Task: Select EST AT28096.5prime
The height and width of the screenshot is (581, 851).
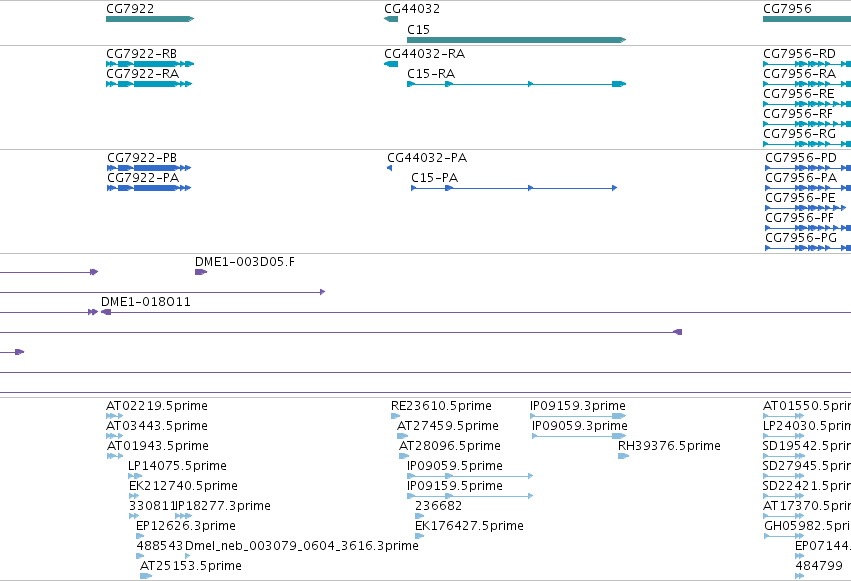Action: click(x=450, y=446)
